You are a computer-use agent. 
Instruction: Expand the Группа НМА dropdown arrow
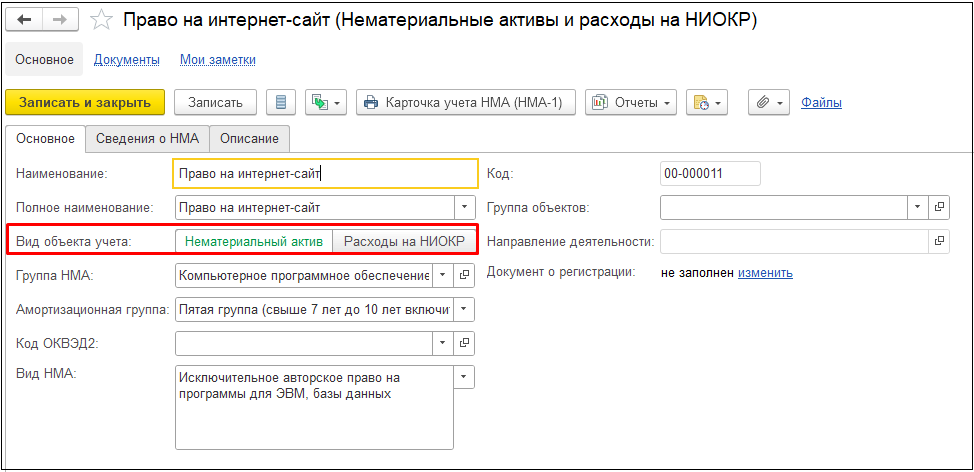pyautogui.click(x=442, y=275)
